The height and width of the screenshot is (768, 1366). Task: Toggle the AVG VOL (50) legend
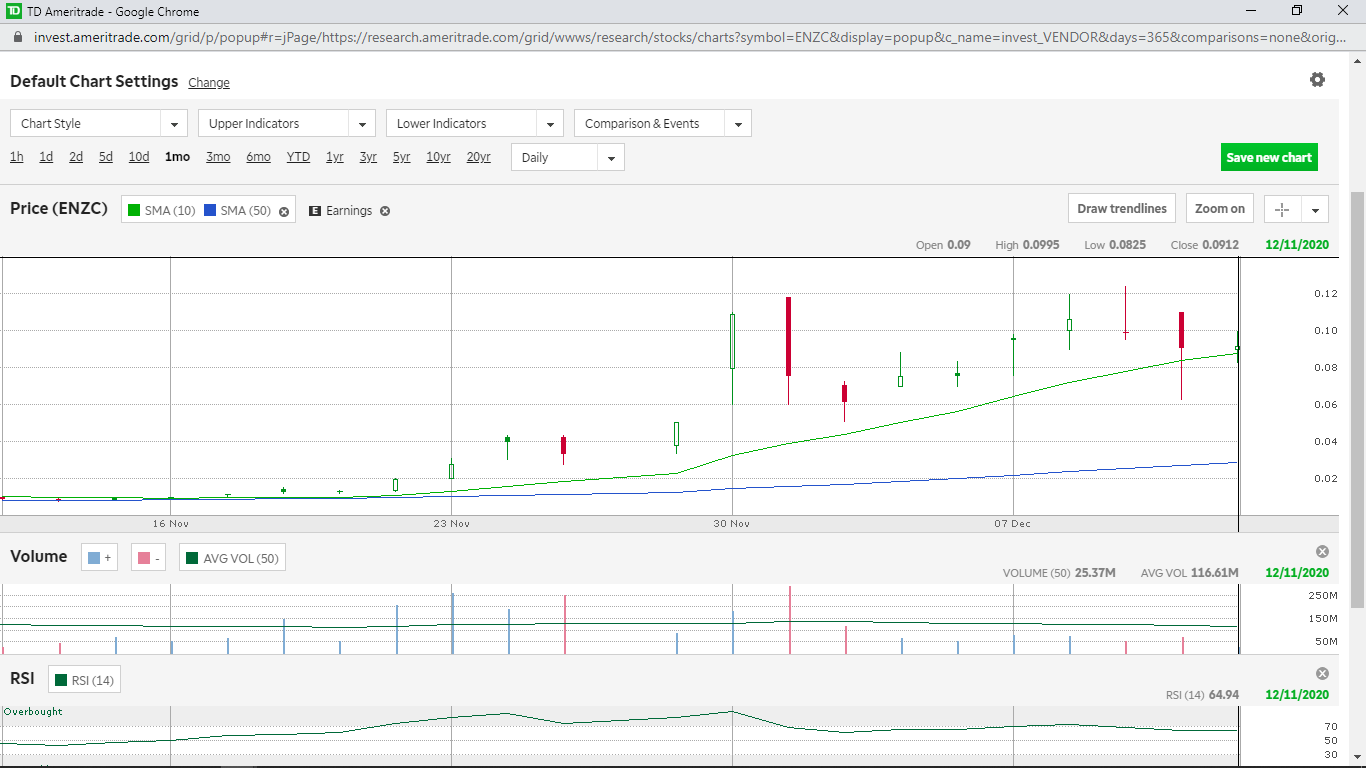(232, 558)
